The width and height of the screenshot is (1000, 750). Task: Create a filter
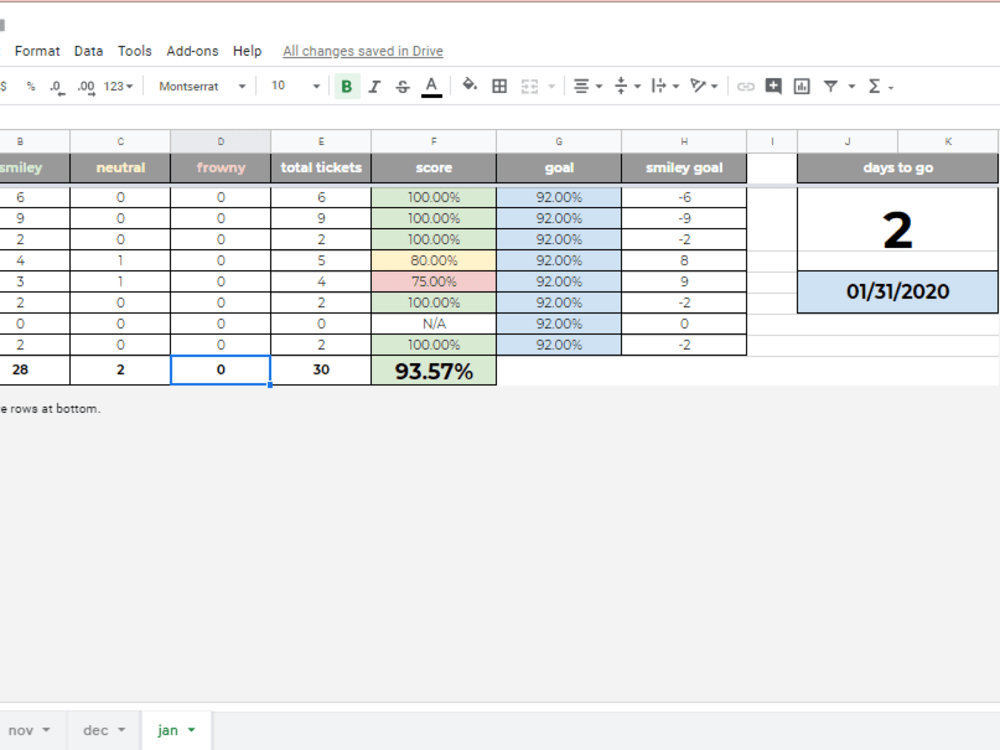[830, 86]
